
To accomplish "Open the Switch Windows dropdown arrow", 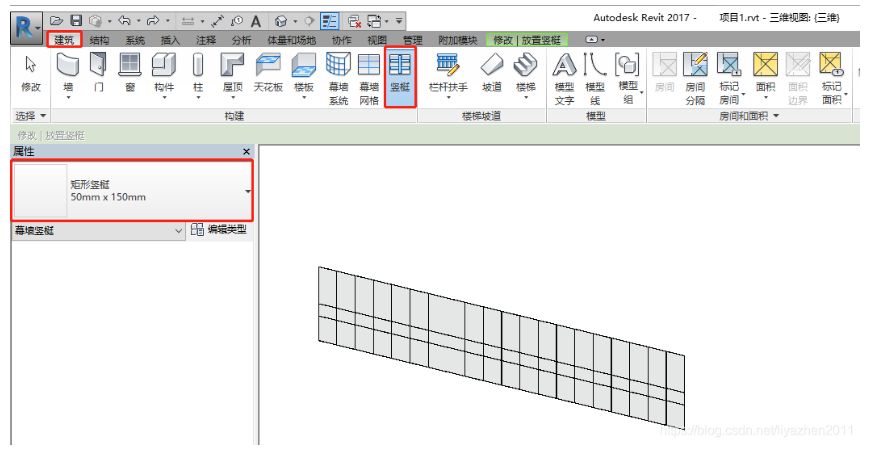I will click(x=387, y=21).
